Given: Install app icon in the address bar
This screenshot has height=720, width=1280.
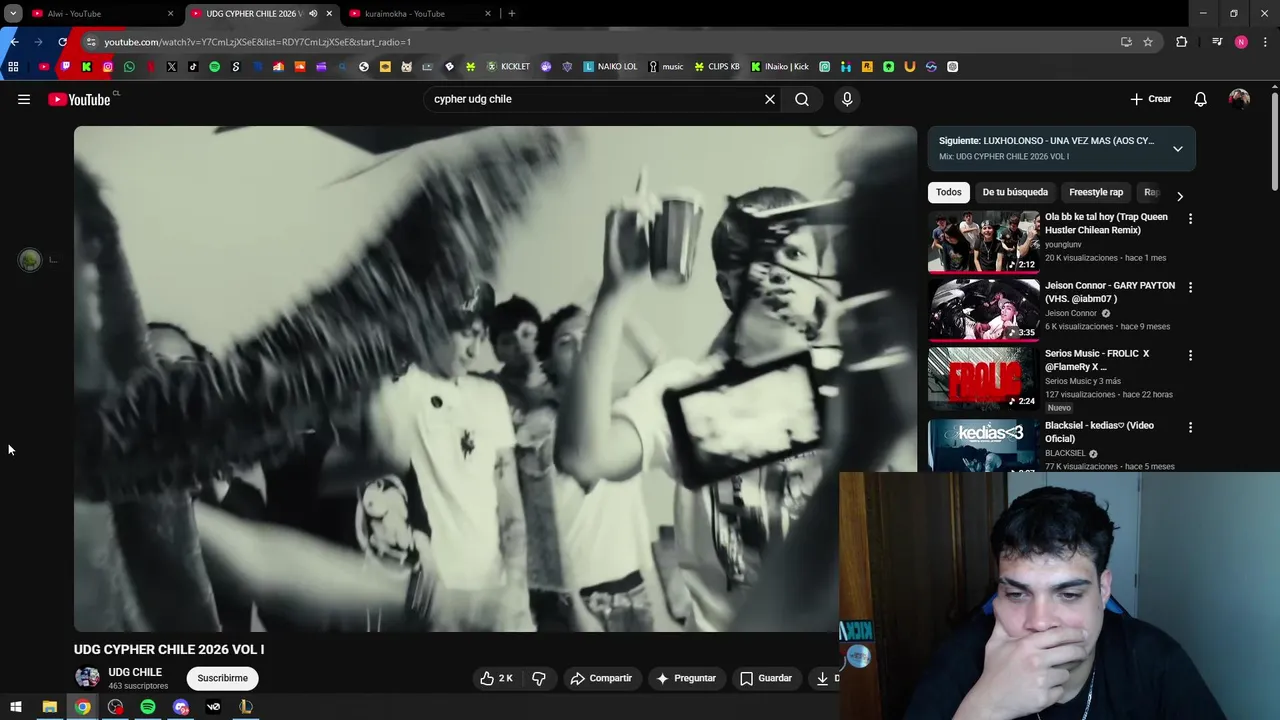Looking at the screenshot, I should (x=1126, y=42).
